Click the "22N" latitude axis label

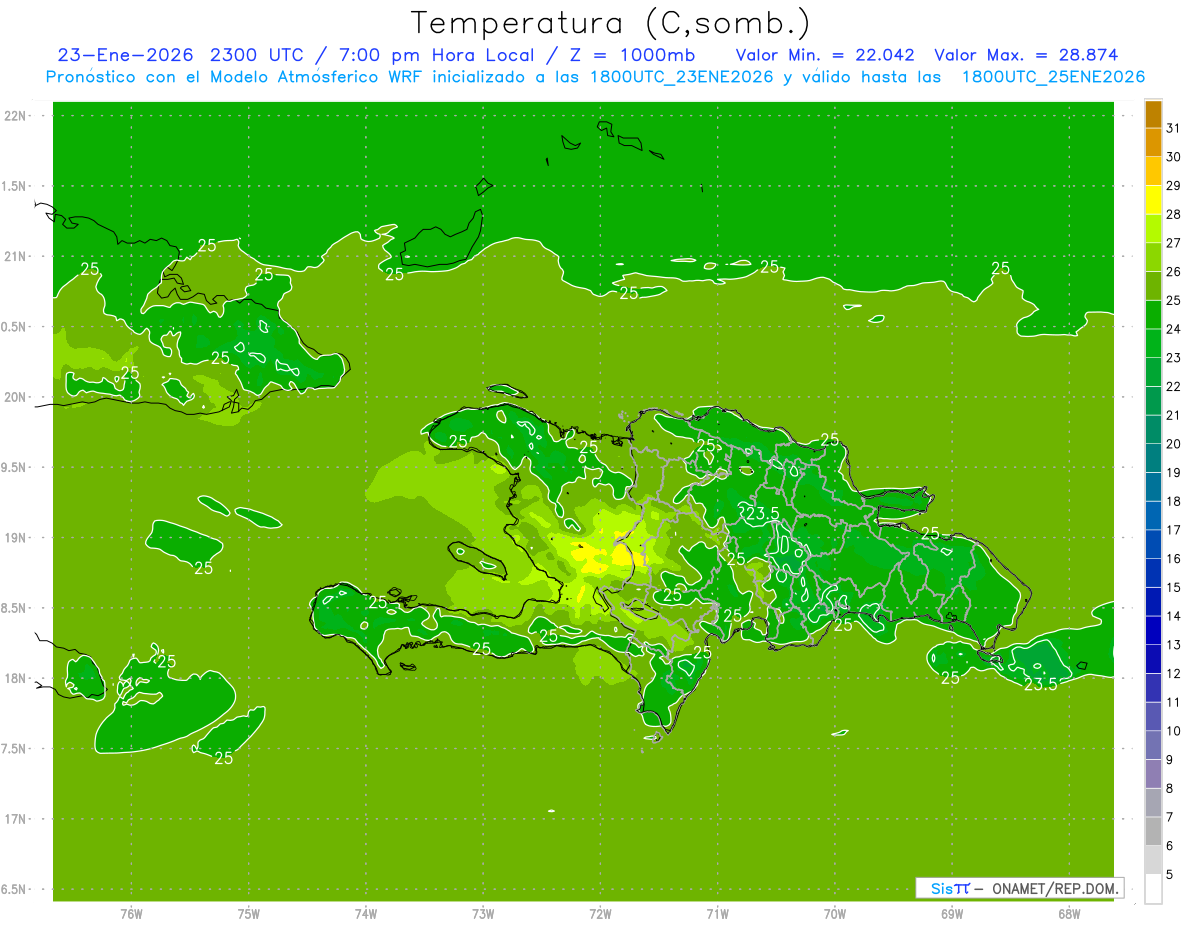click(x=17, y=116)
